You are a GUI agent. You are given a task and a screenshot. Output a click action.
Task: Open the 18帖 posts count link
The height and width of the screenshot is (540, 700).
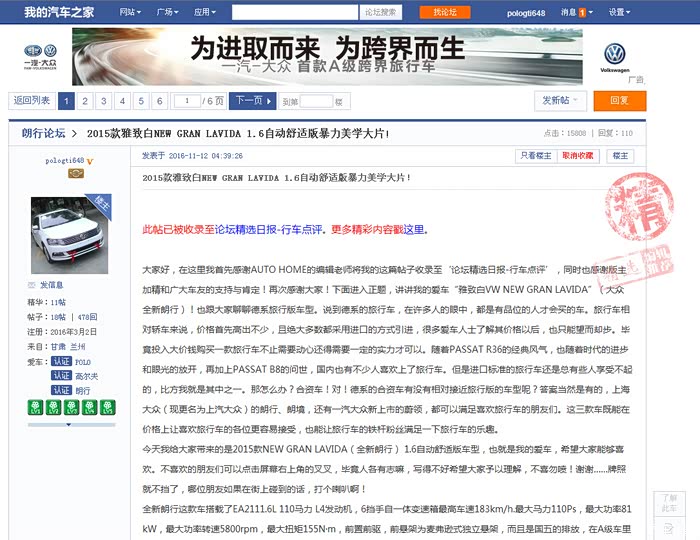pos(58,317)
